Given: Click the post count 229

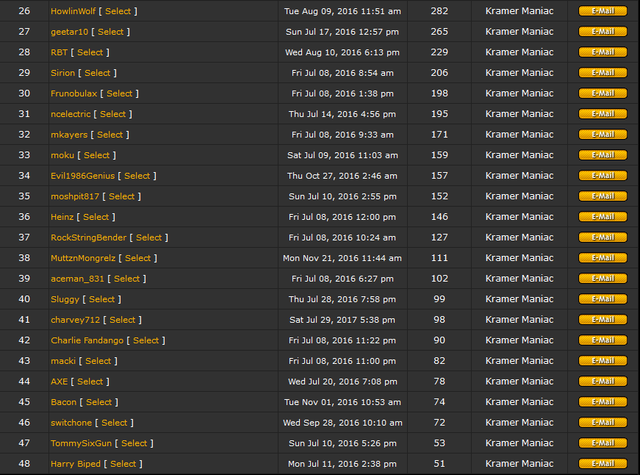Looking at the screenshot, I should [x=439, y=52].
